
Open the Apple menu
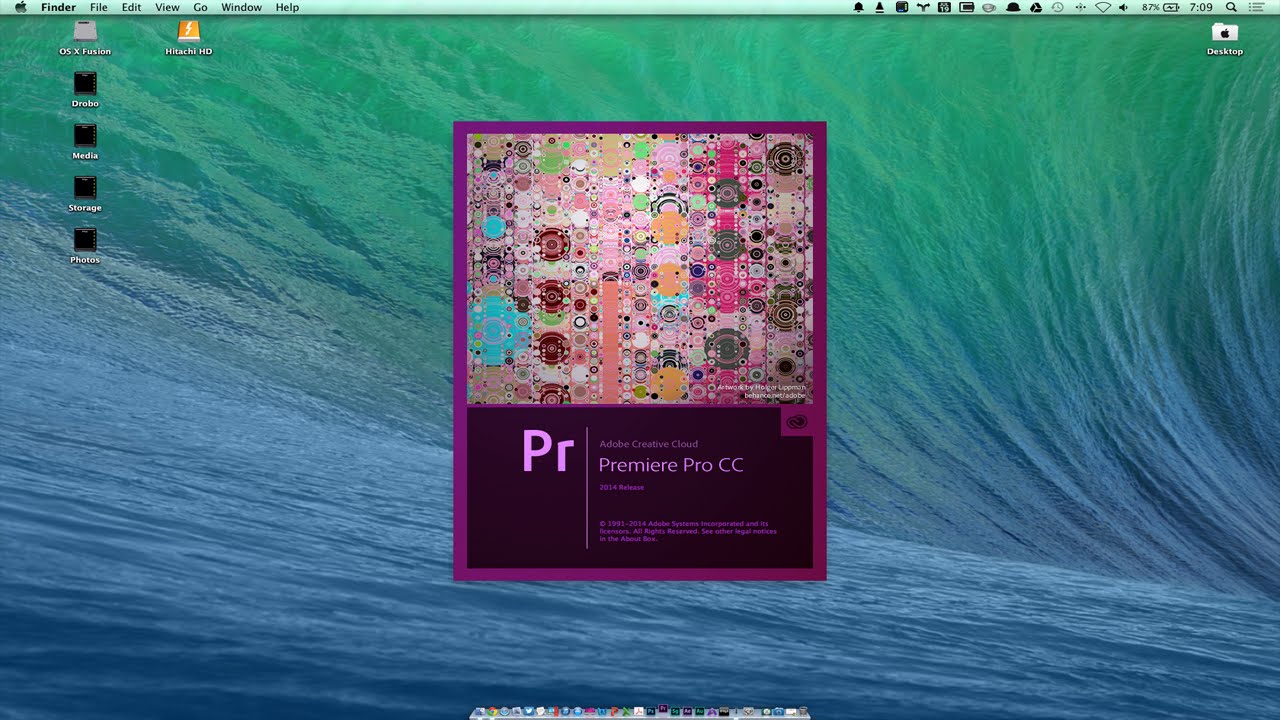(x=20, y=7)
